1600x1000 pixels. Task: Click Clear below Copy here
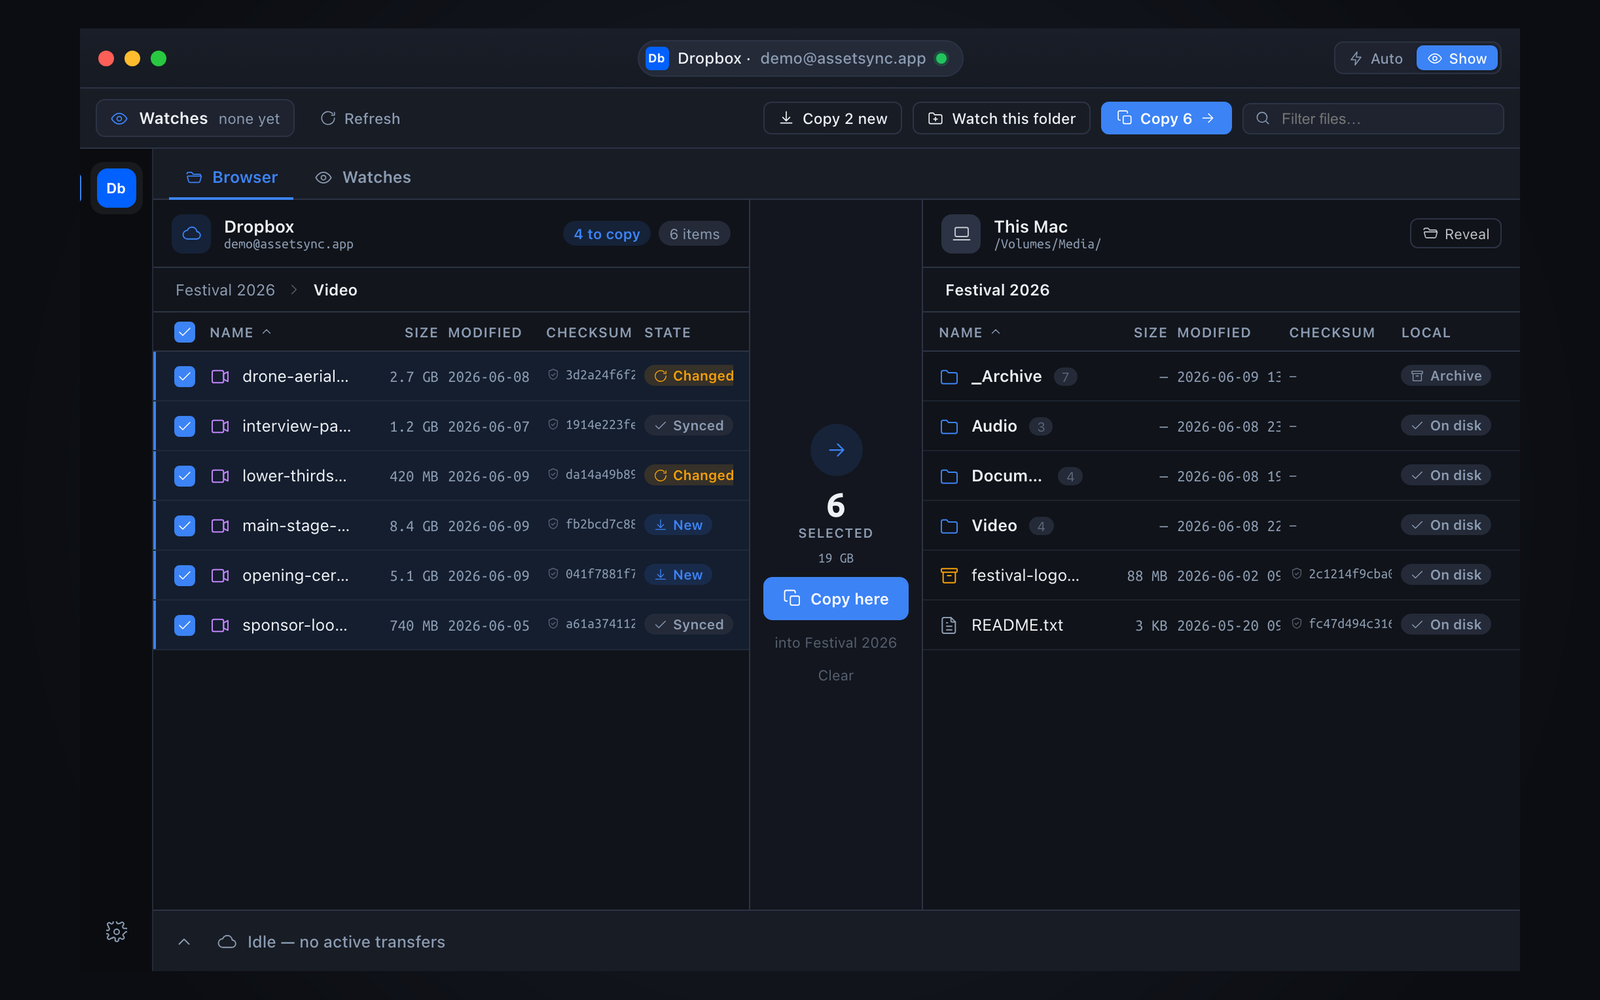click(x=836, y=675)
